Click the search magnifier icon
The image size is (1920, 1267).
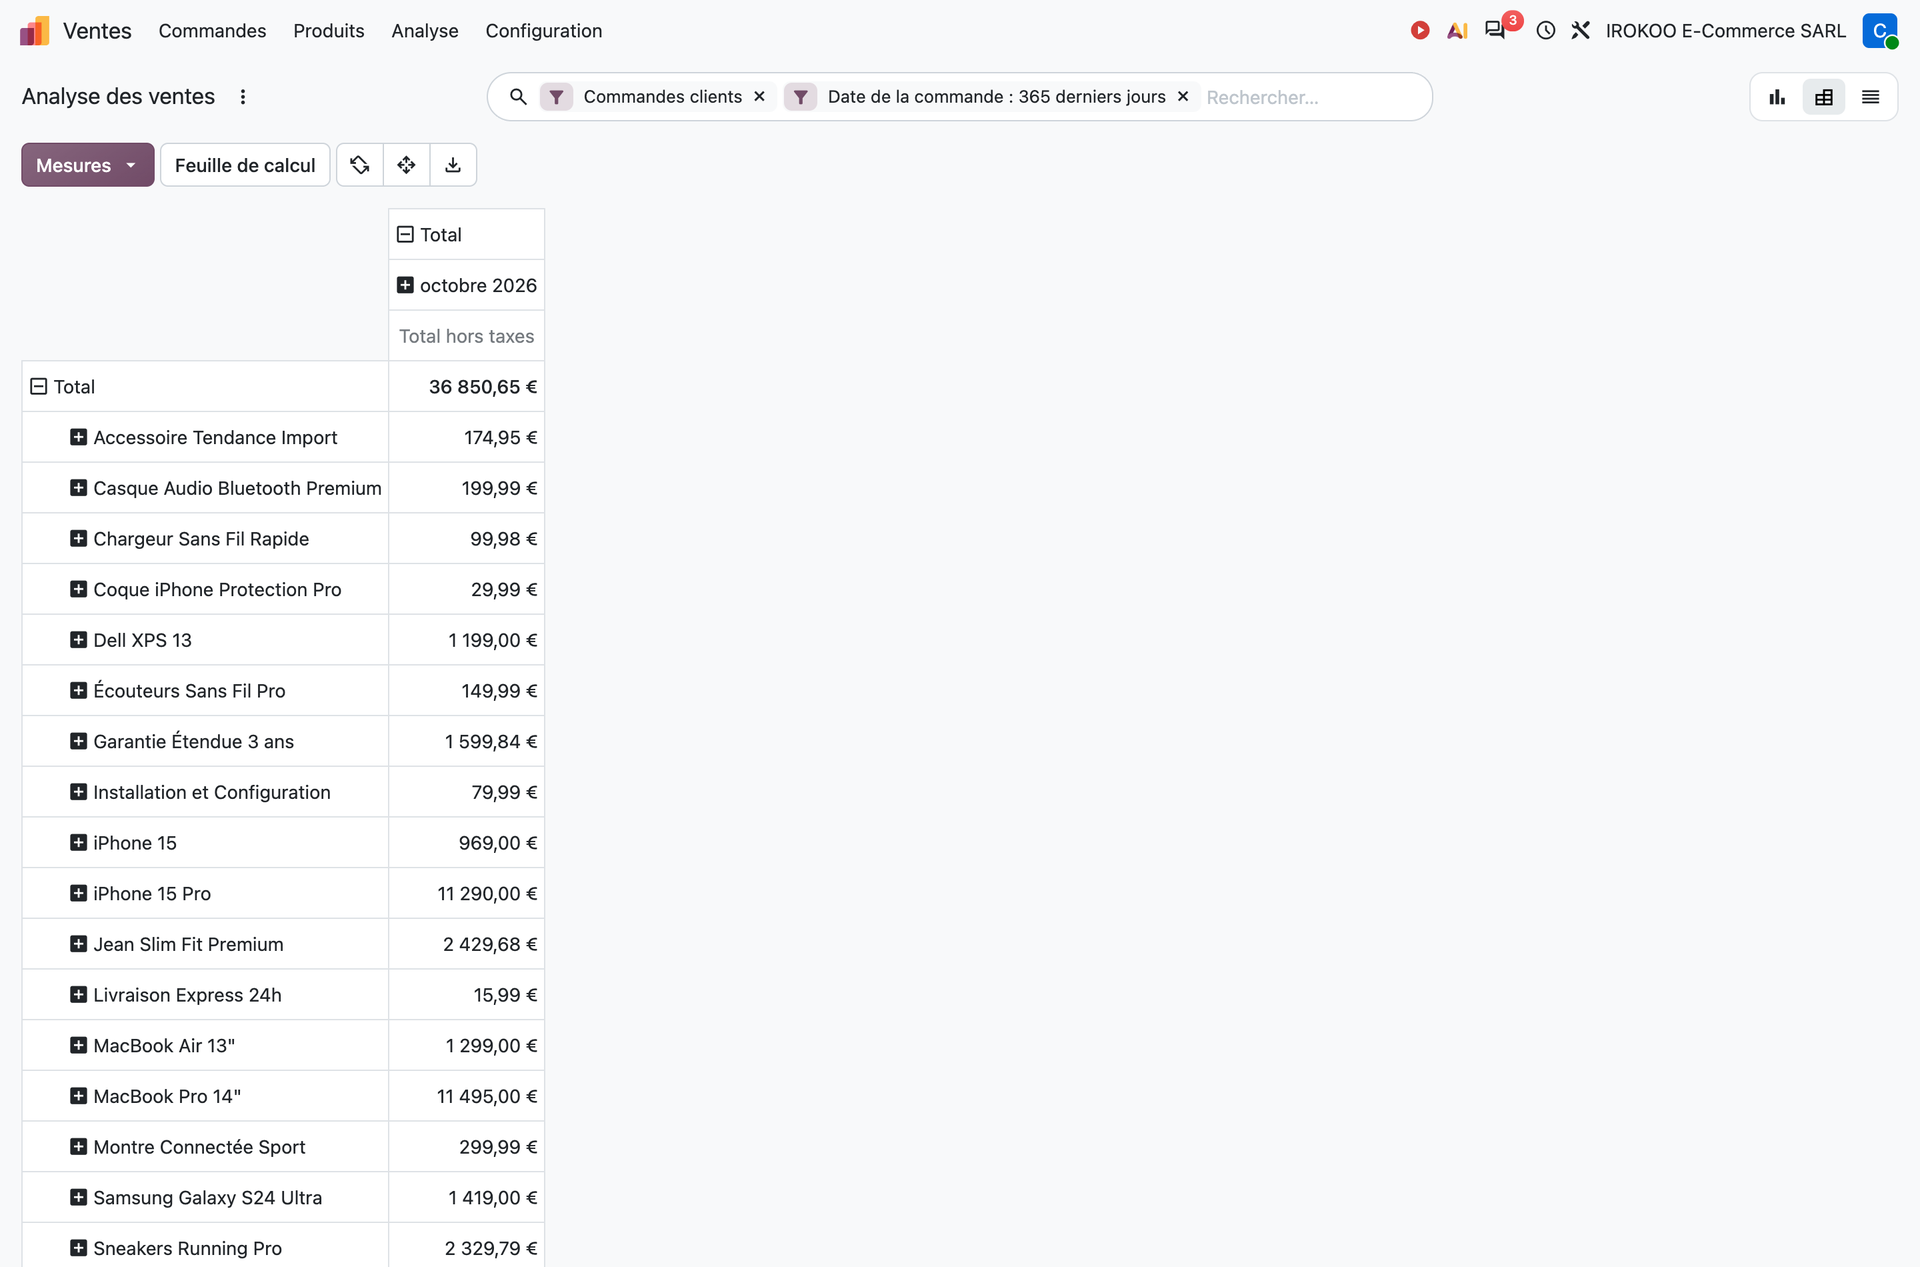[518, 97]
